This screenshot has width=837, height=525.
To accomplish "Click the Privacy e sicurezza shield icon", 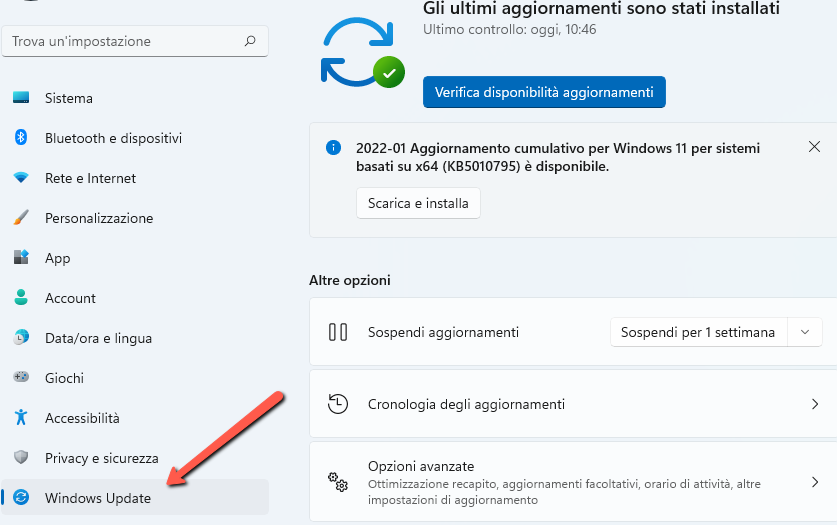I will (21, 458).
